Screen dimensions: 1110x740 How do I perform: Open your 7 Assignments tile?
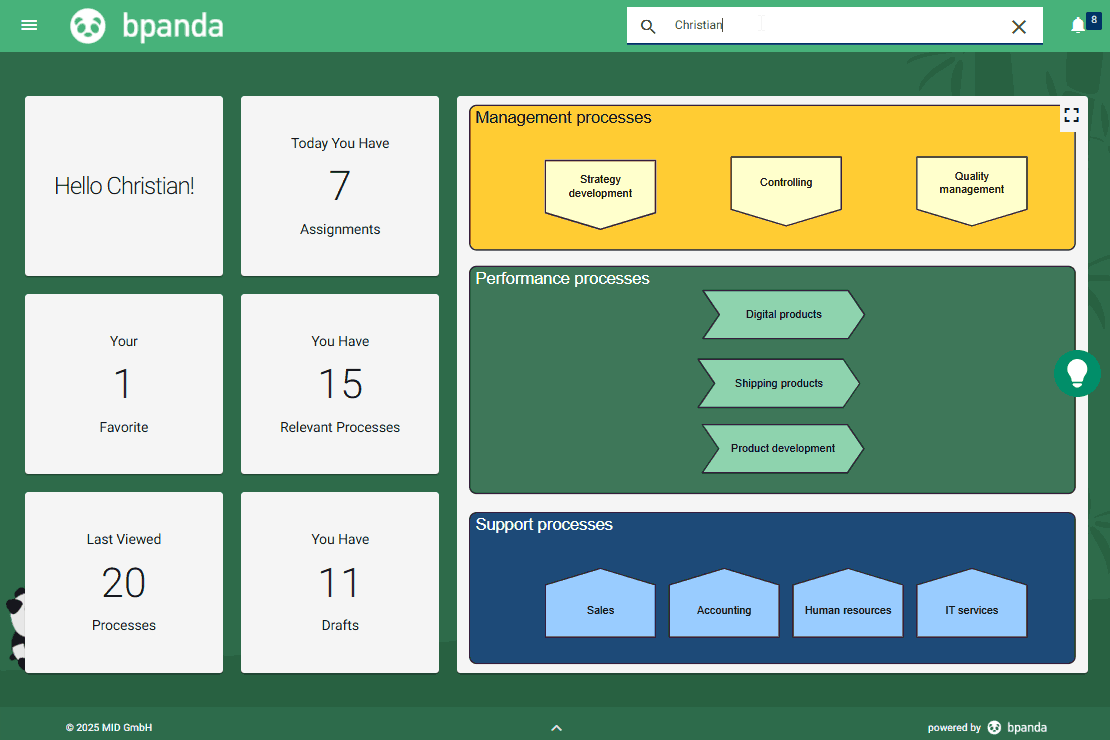click(340, 185)
